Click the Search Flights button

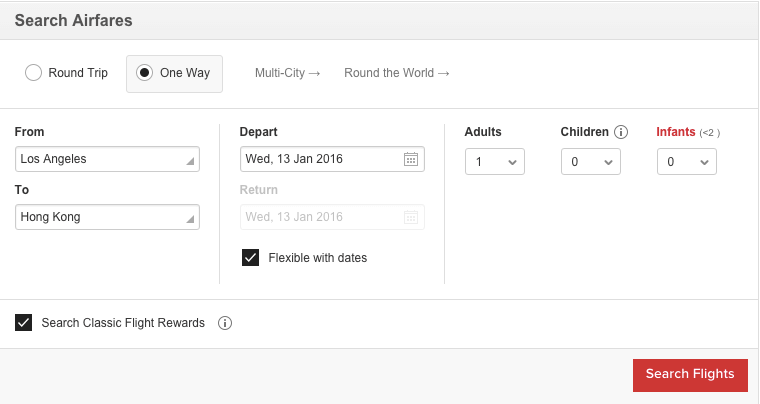coord(690,375)
